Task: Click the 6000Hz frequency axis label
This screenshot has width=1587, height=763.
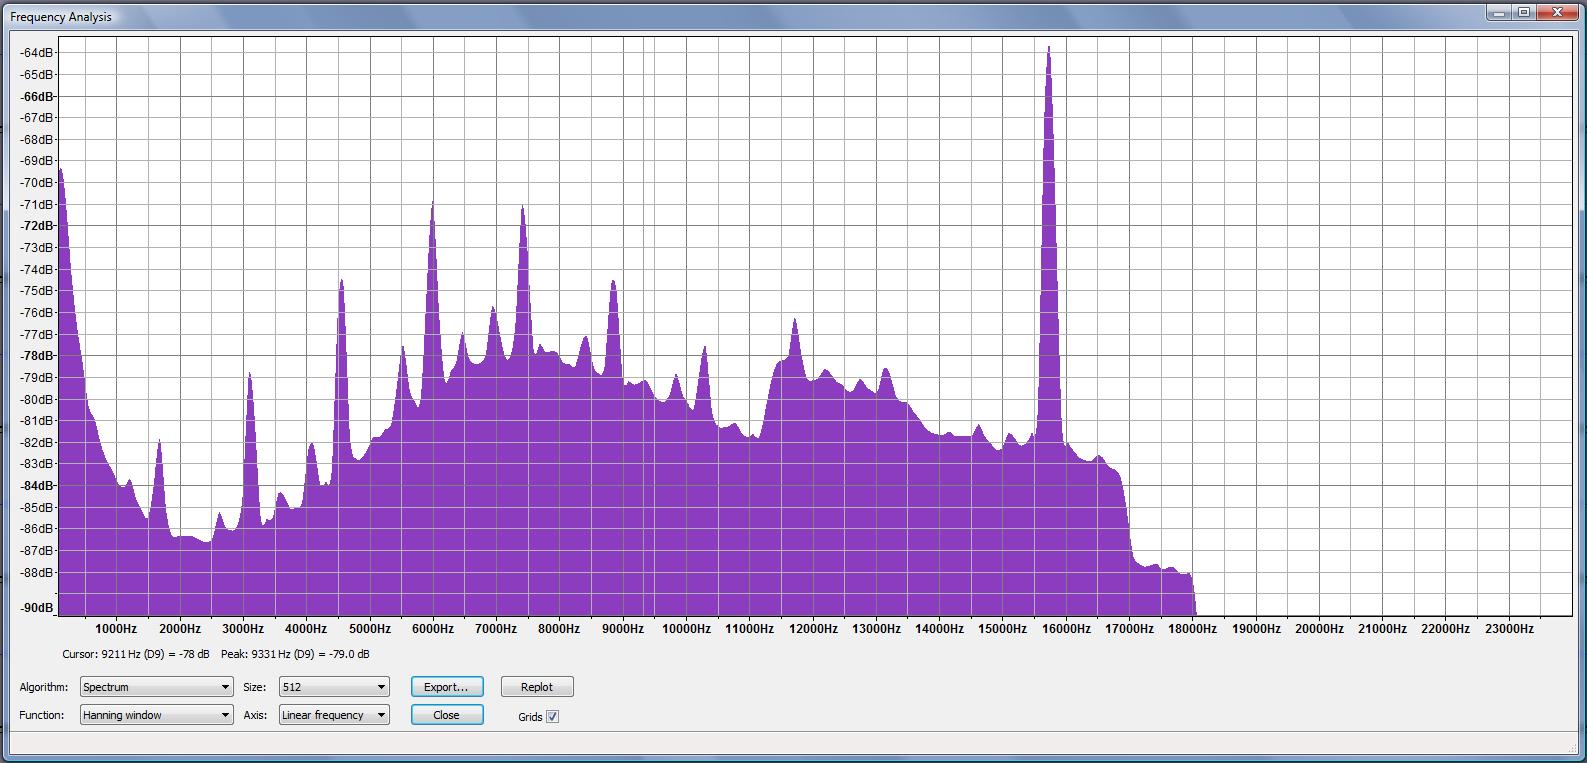Action: point(433,629)
